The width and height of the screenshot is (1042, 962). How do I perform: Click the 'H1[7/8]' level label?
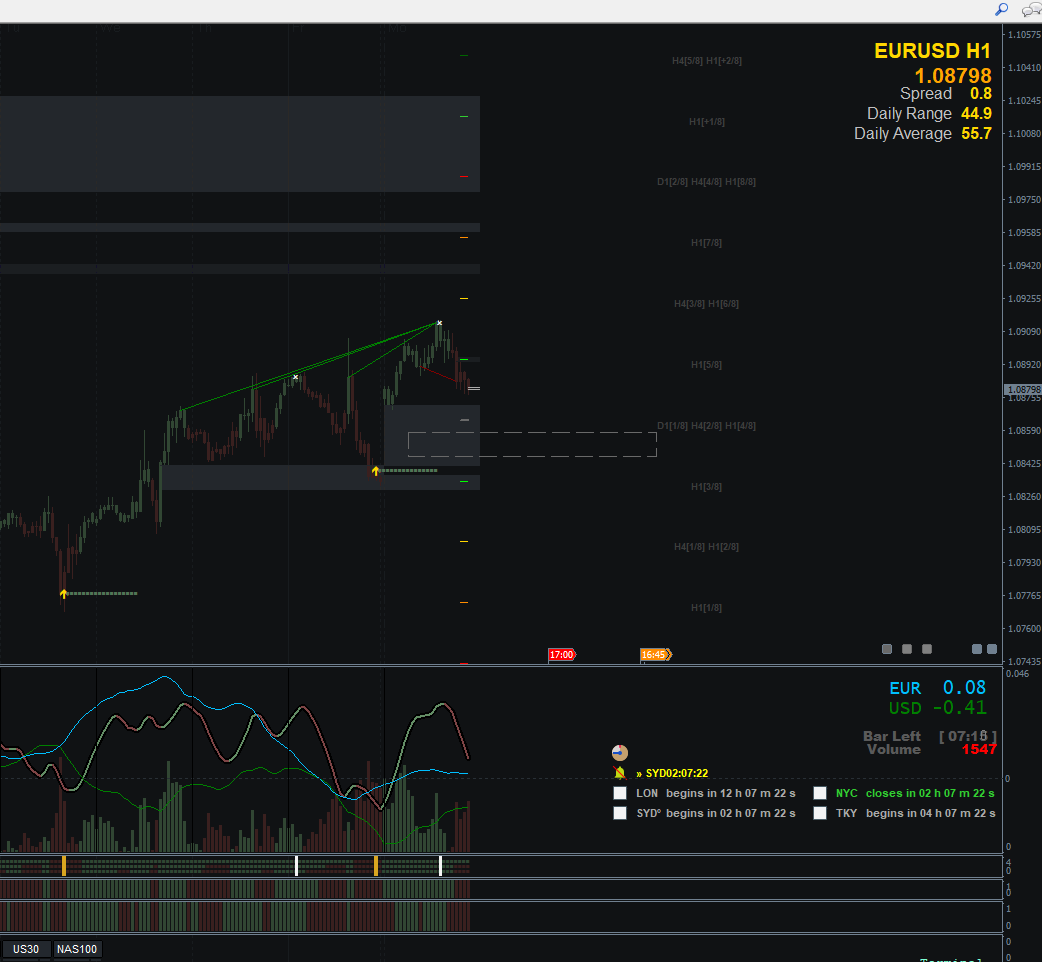click(x=706, y=242)
